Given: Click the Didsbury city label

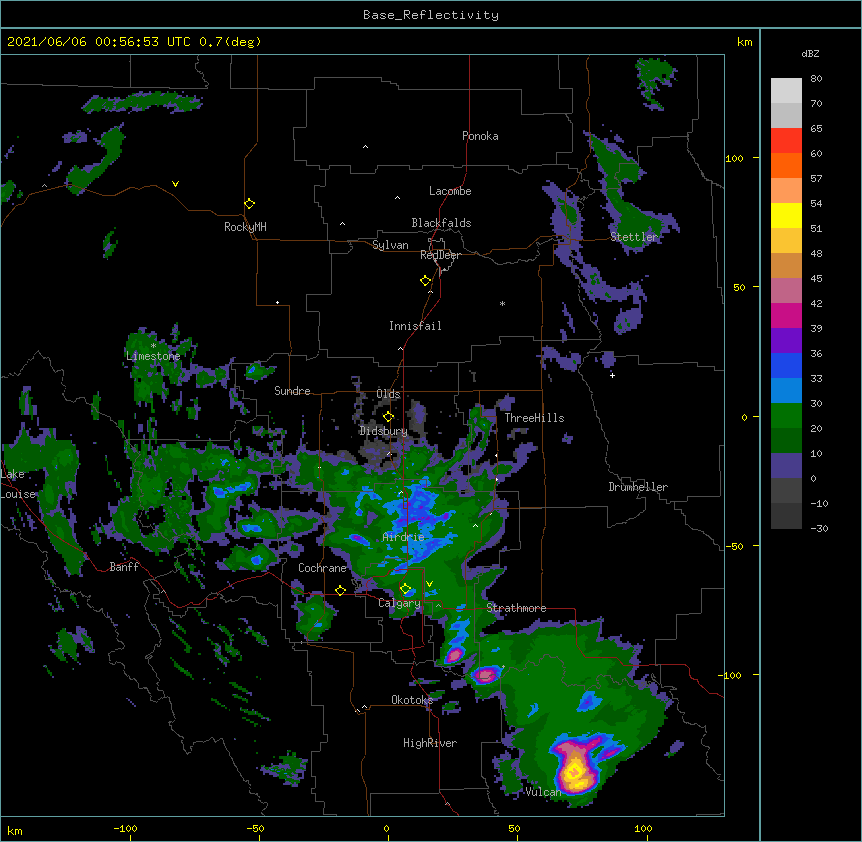Looking at the screenshot, I should (x=383, y=431).
